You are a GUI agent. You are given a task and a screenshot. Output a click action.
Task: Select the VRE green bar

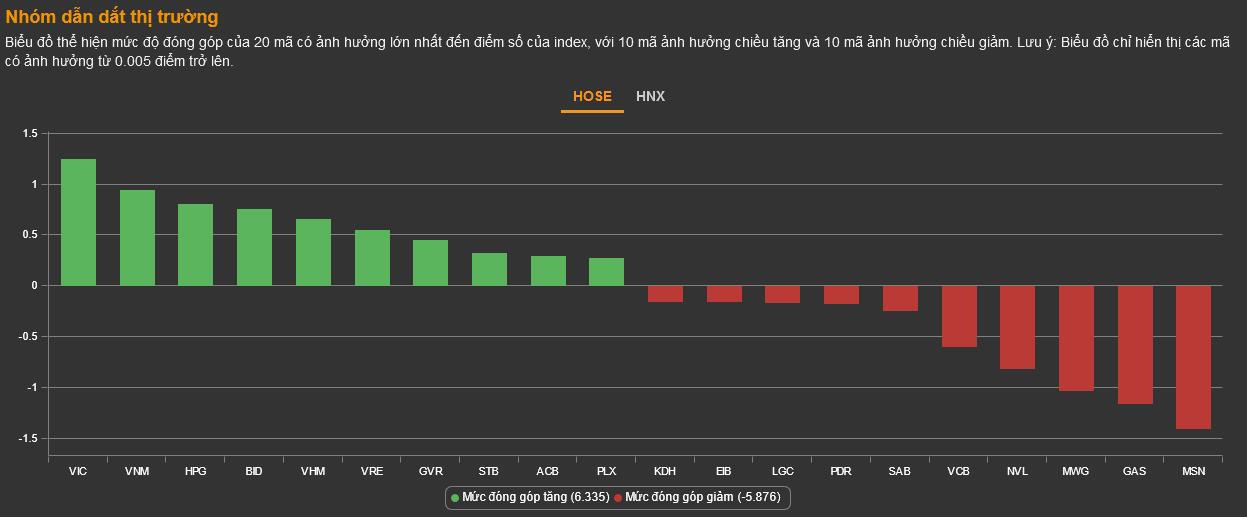(x=372, y=258)
